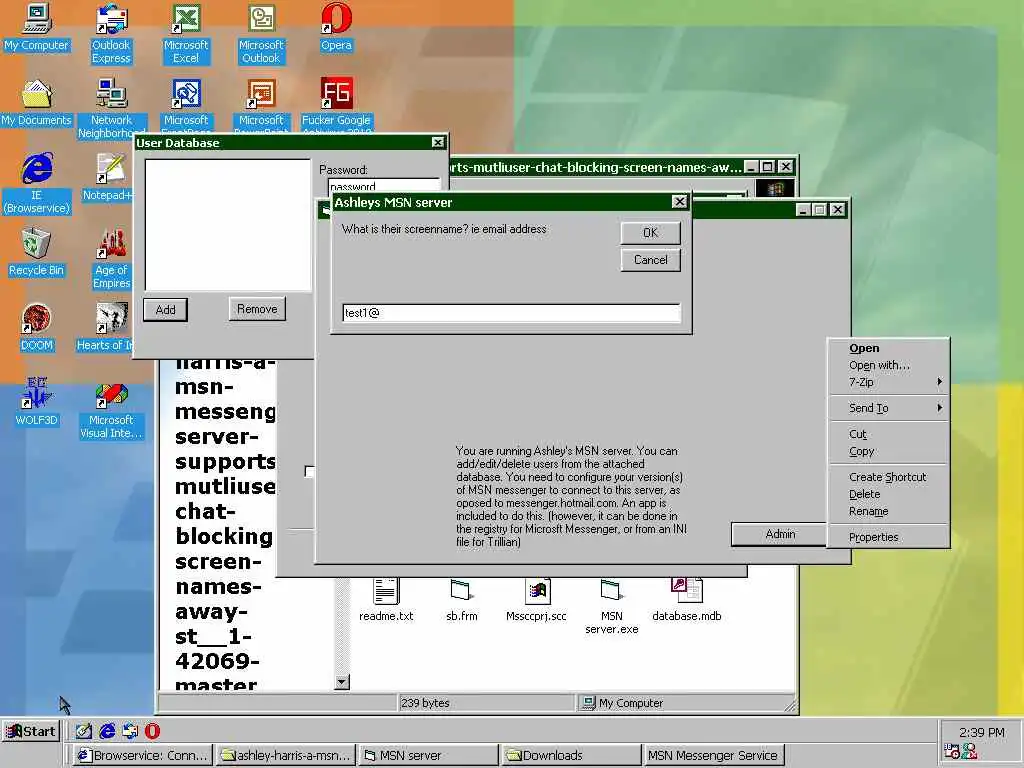
Task: Select the Opera desktop shortcut
Action: pos(336,28)
